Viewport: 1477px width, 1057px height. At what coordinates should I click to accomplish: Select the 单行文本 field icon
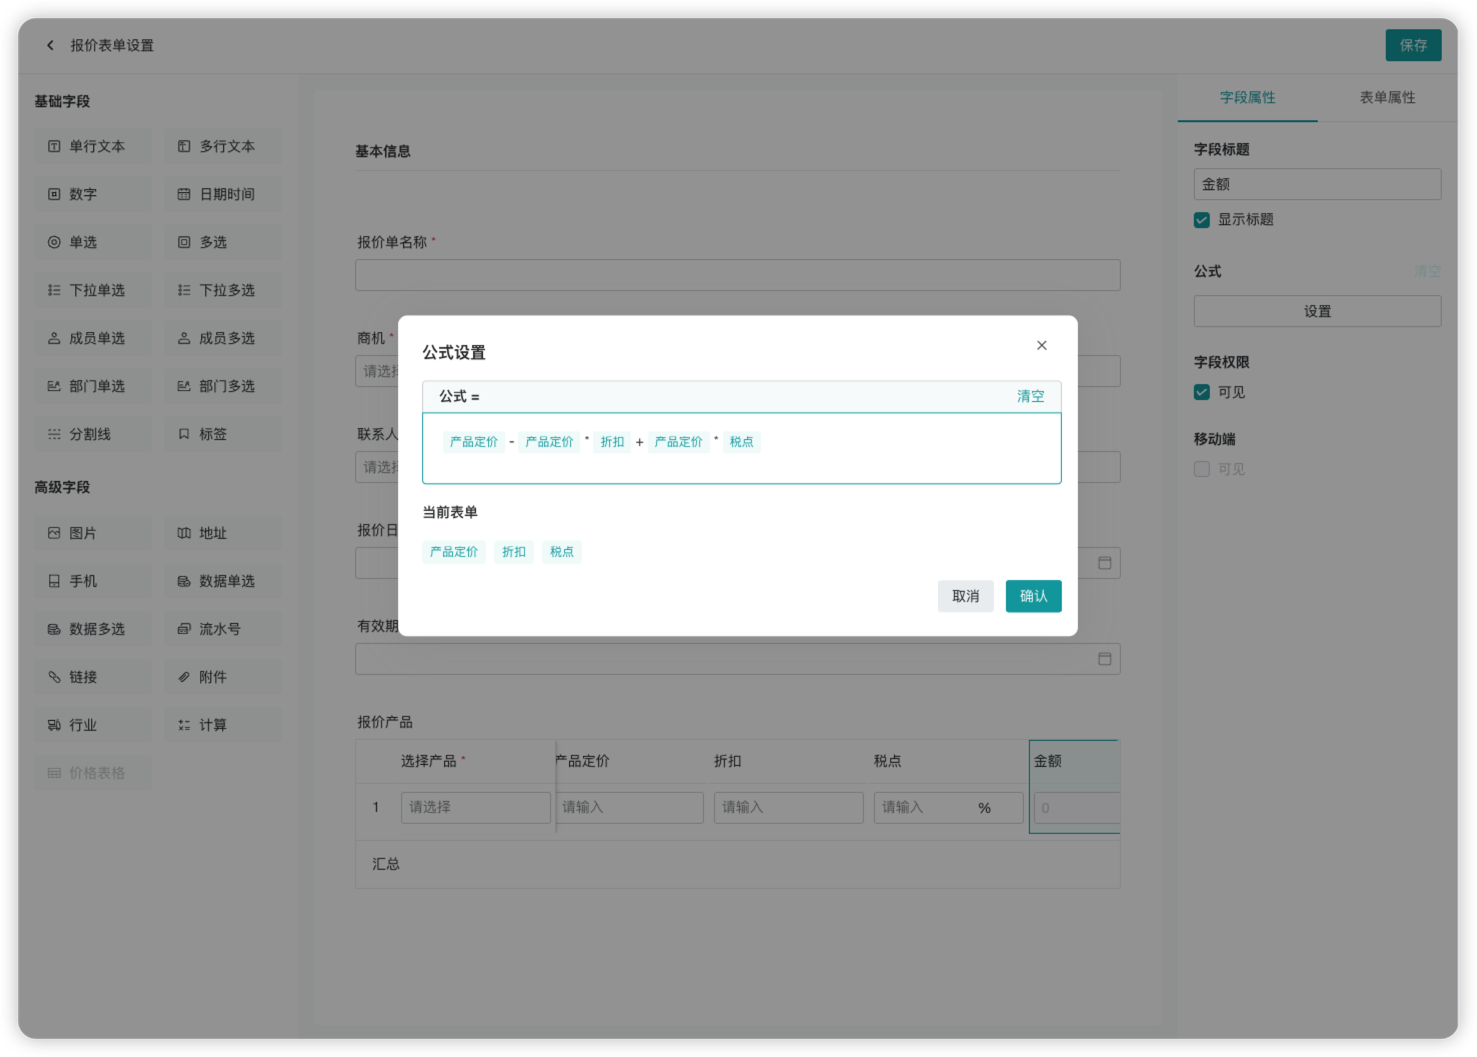[54, 146]
